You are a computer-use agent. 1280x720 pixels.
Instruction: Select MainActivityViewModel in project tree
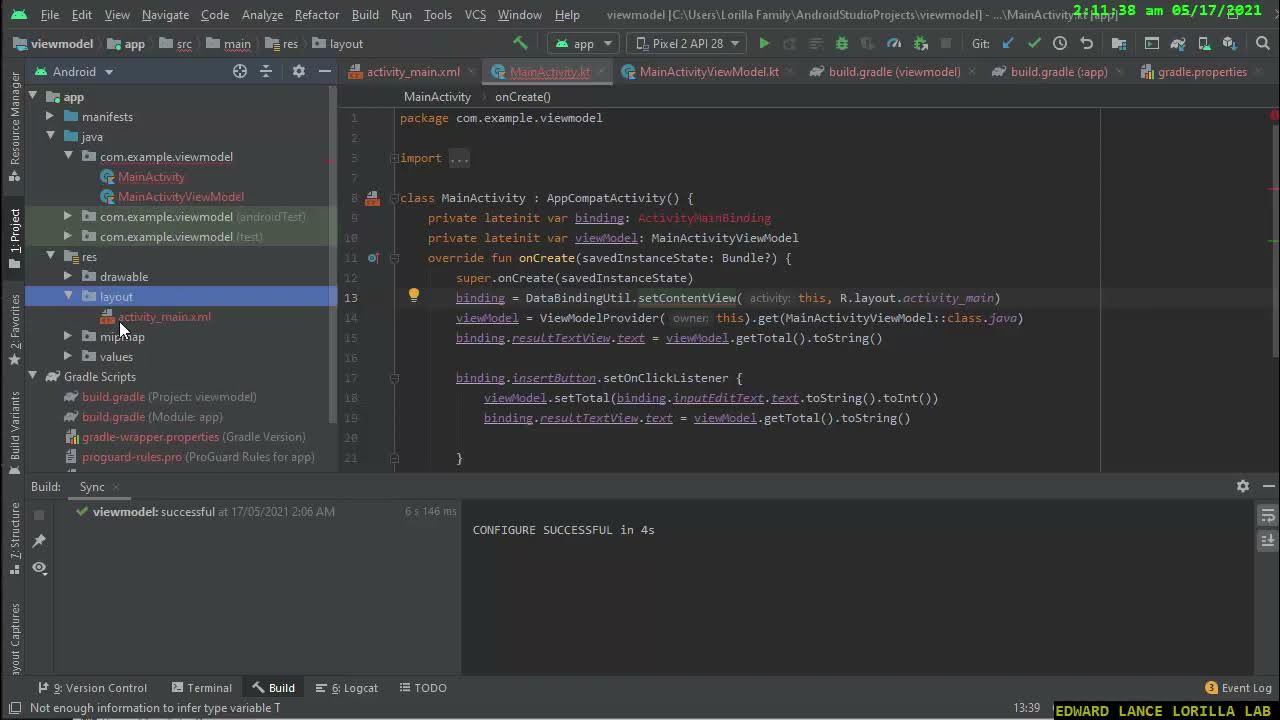point(180,197)
